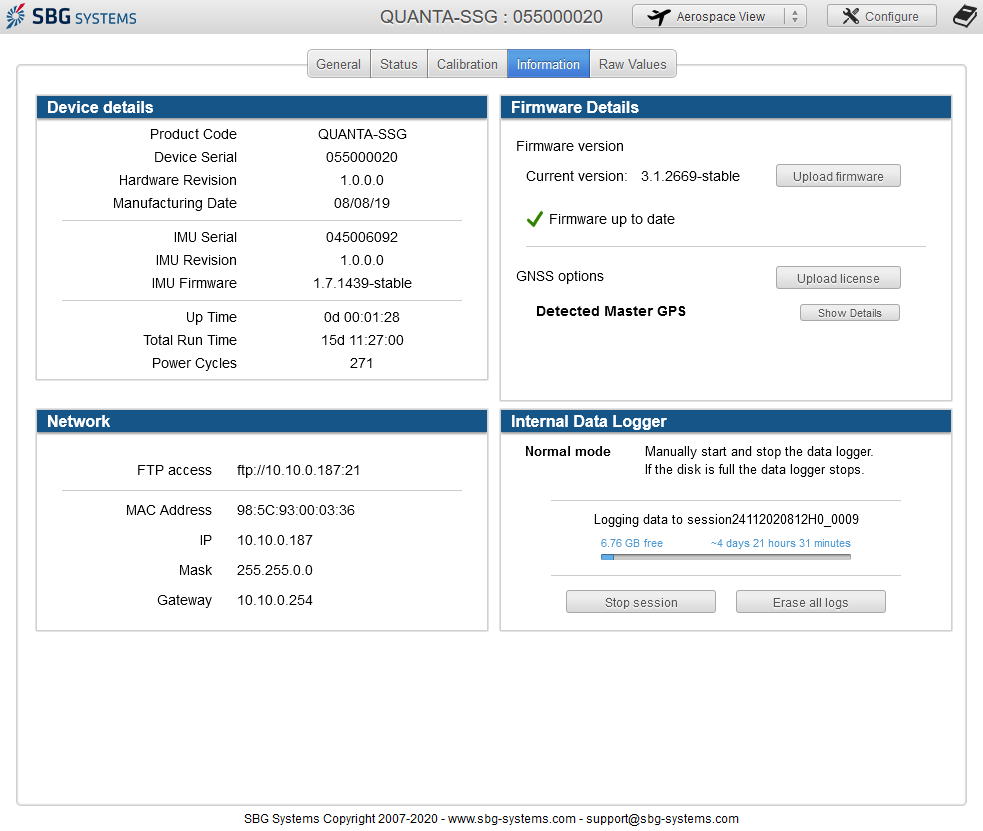Click the Power Cycles value 271

[362, 363]
